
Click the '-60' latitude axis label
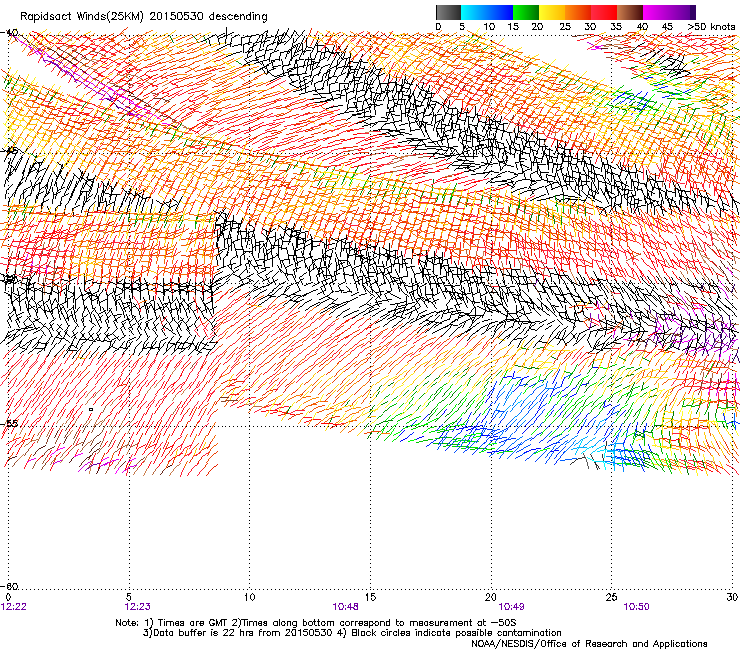coord(9,586)
